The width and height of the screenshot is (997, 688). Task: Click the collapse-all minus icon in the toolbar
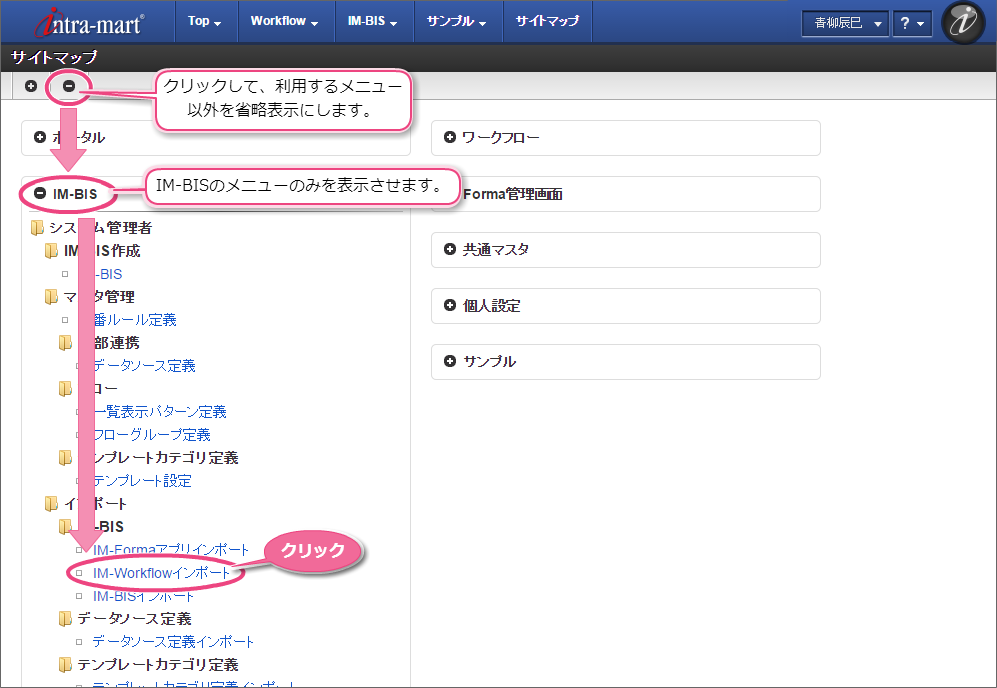69,85
